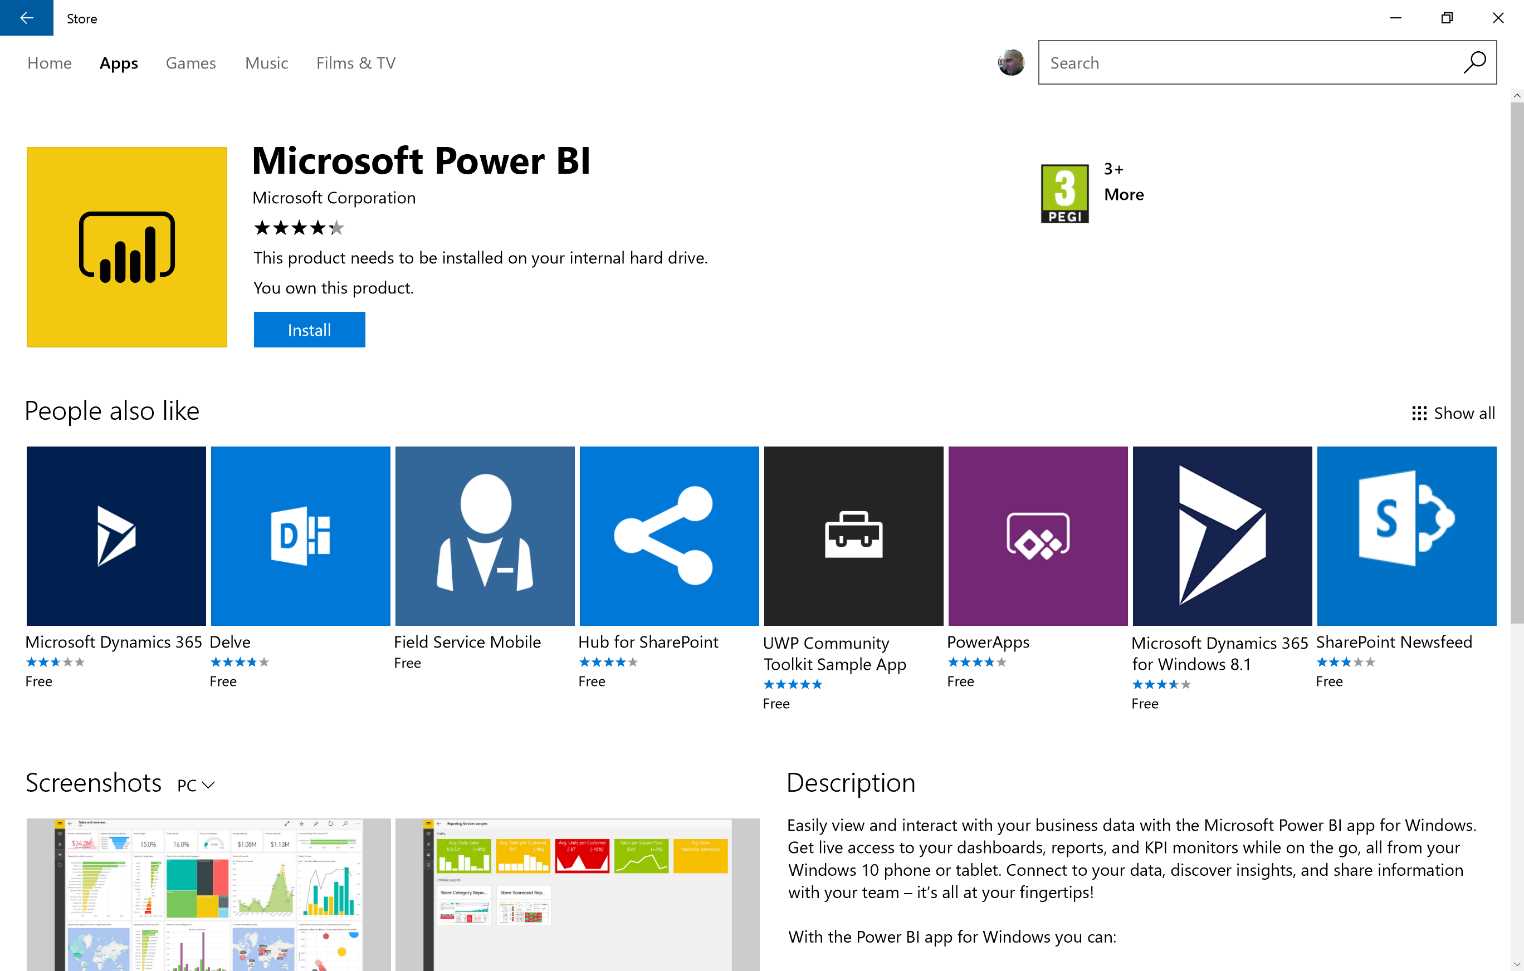
Task: Open Microsoft Dynamics 365 from People also like
Action: (x=116, y=535)
